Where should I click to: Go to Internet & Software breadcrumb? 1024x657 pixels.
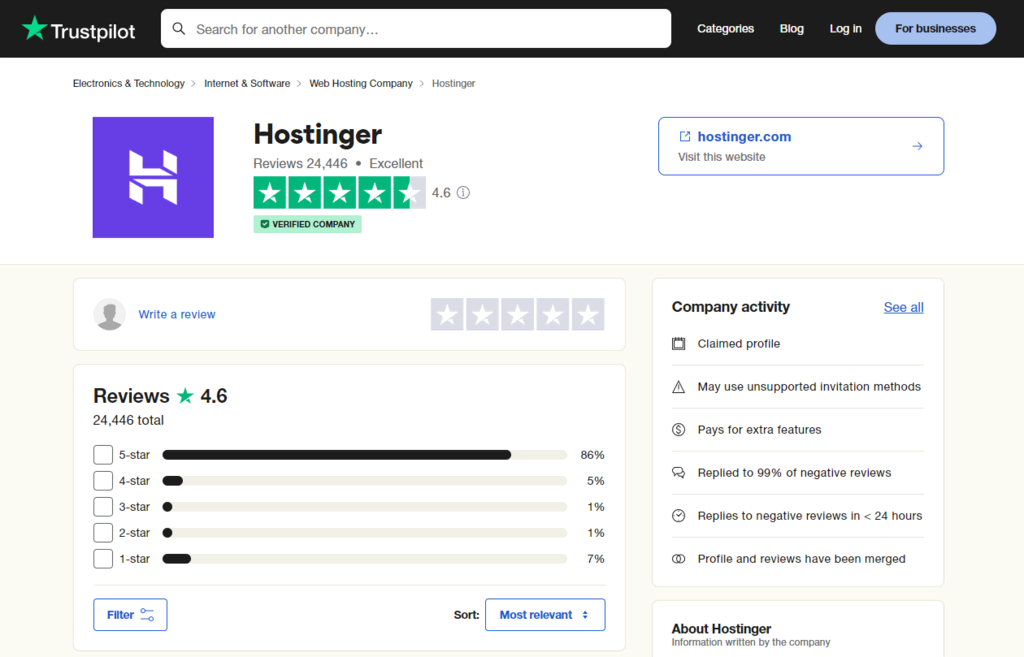pos(247,84)
